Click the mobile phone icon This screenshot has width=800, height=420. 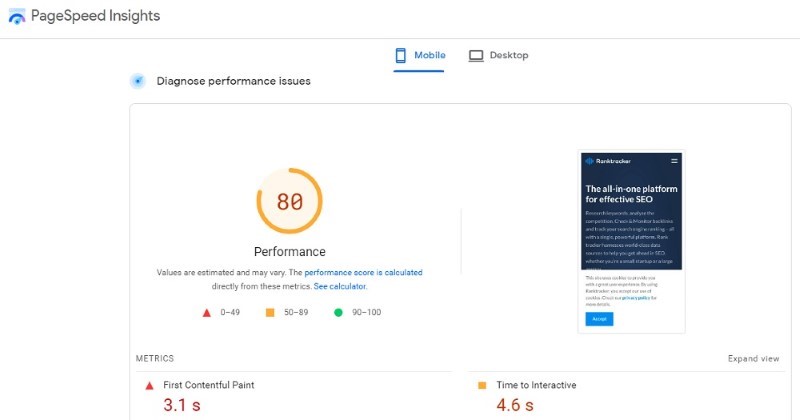tap(401, 55)
